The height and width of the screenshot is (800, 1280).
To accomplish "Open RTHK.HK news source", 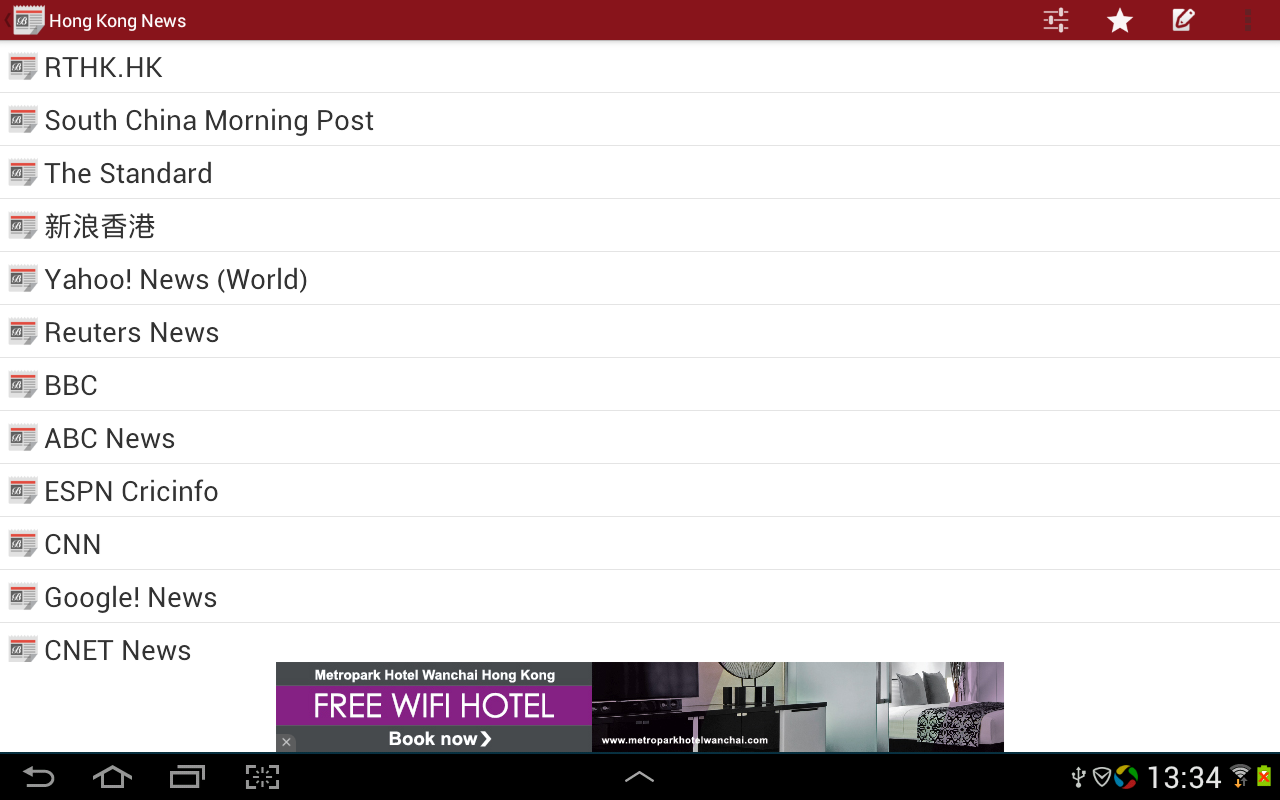I will 640,67.
